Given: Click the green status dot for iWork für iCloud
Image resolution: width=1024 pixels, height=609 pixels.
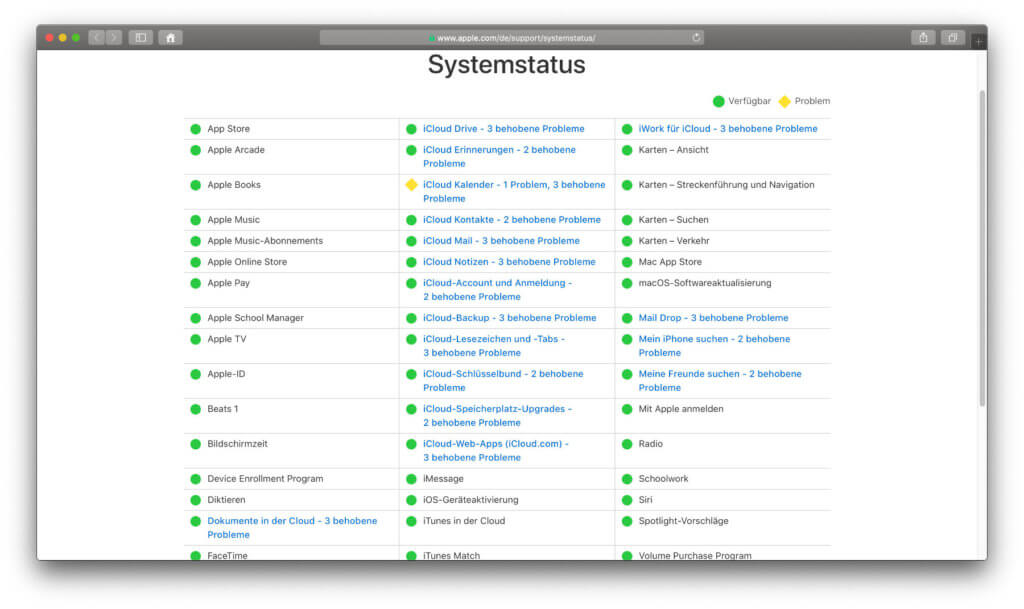Looking at the screenshot, I should [627, 129].
